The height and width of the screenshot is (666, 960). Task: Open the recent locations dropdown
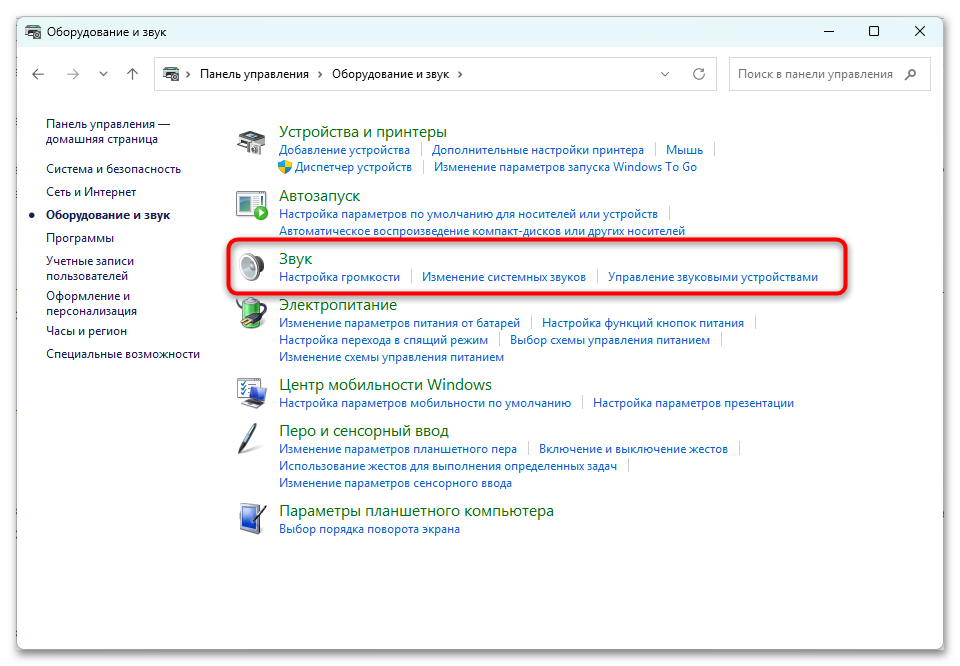coord(103,74)
